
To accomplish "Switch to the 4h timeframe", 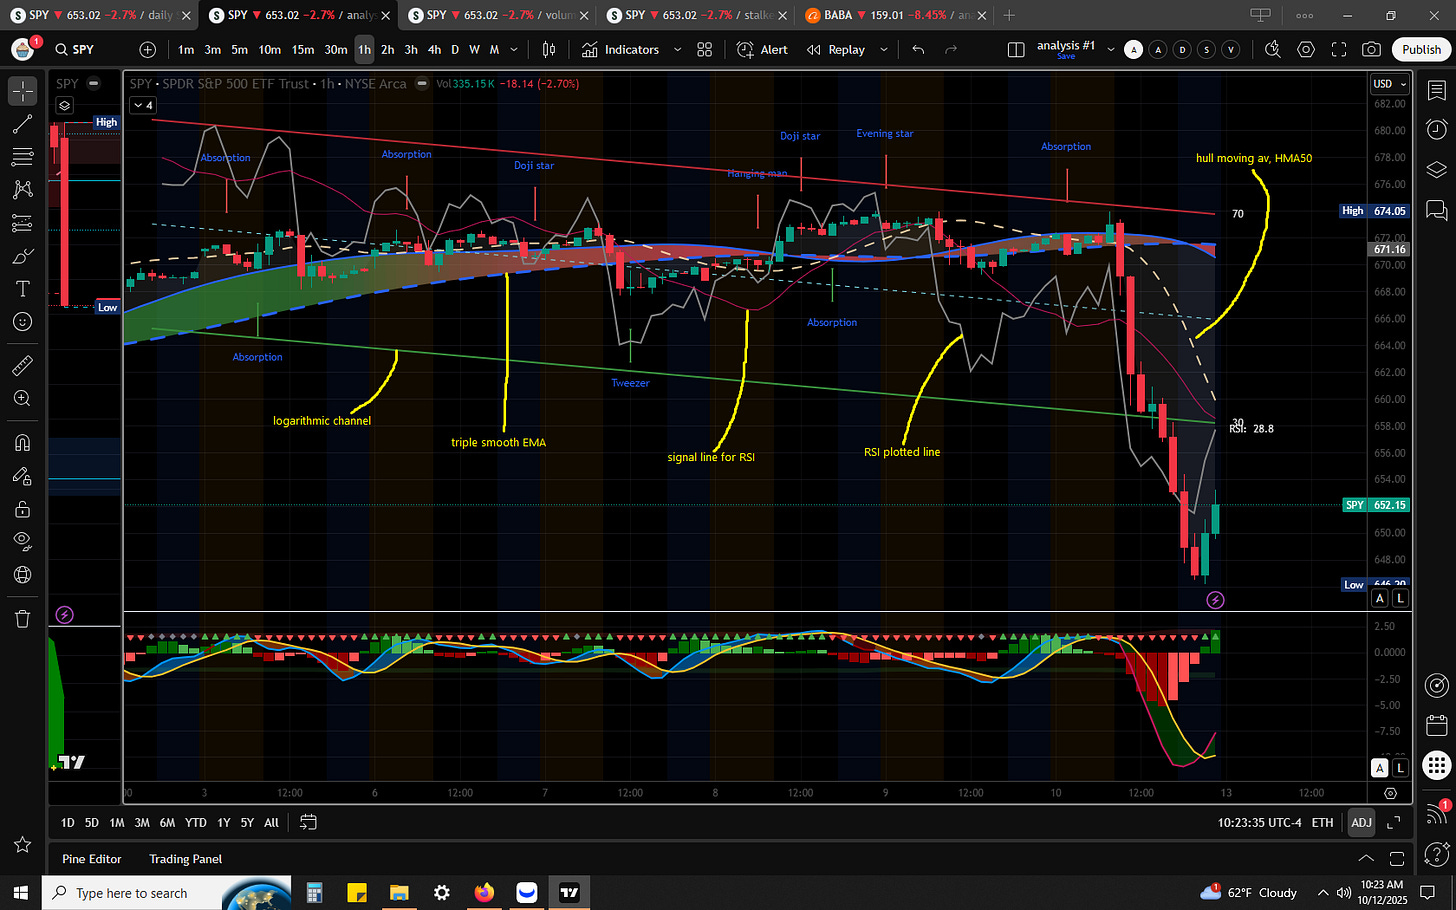I will point(434,49).
